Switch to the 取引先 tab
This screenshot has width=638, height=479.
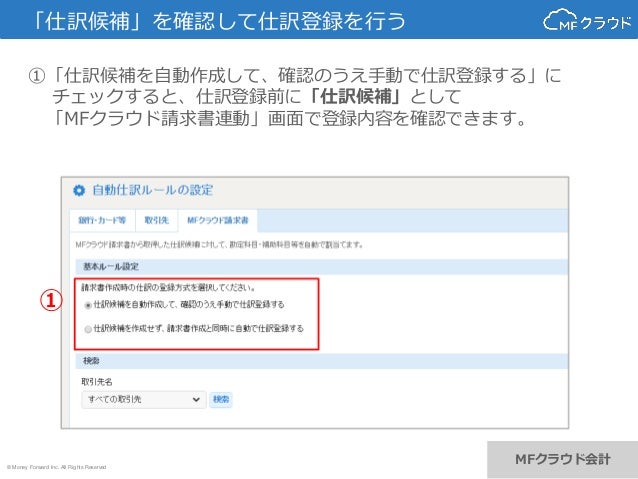click(157, 220)
